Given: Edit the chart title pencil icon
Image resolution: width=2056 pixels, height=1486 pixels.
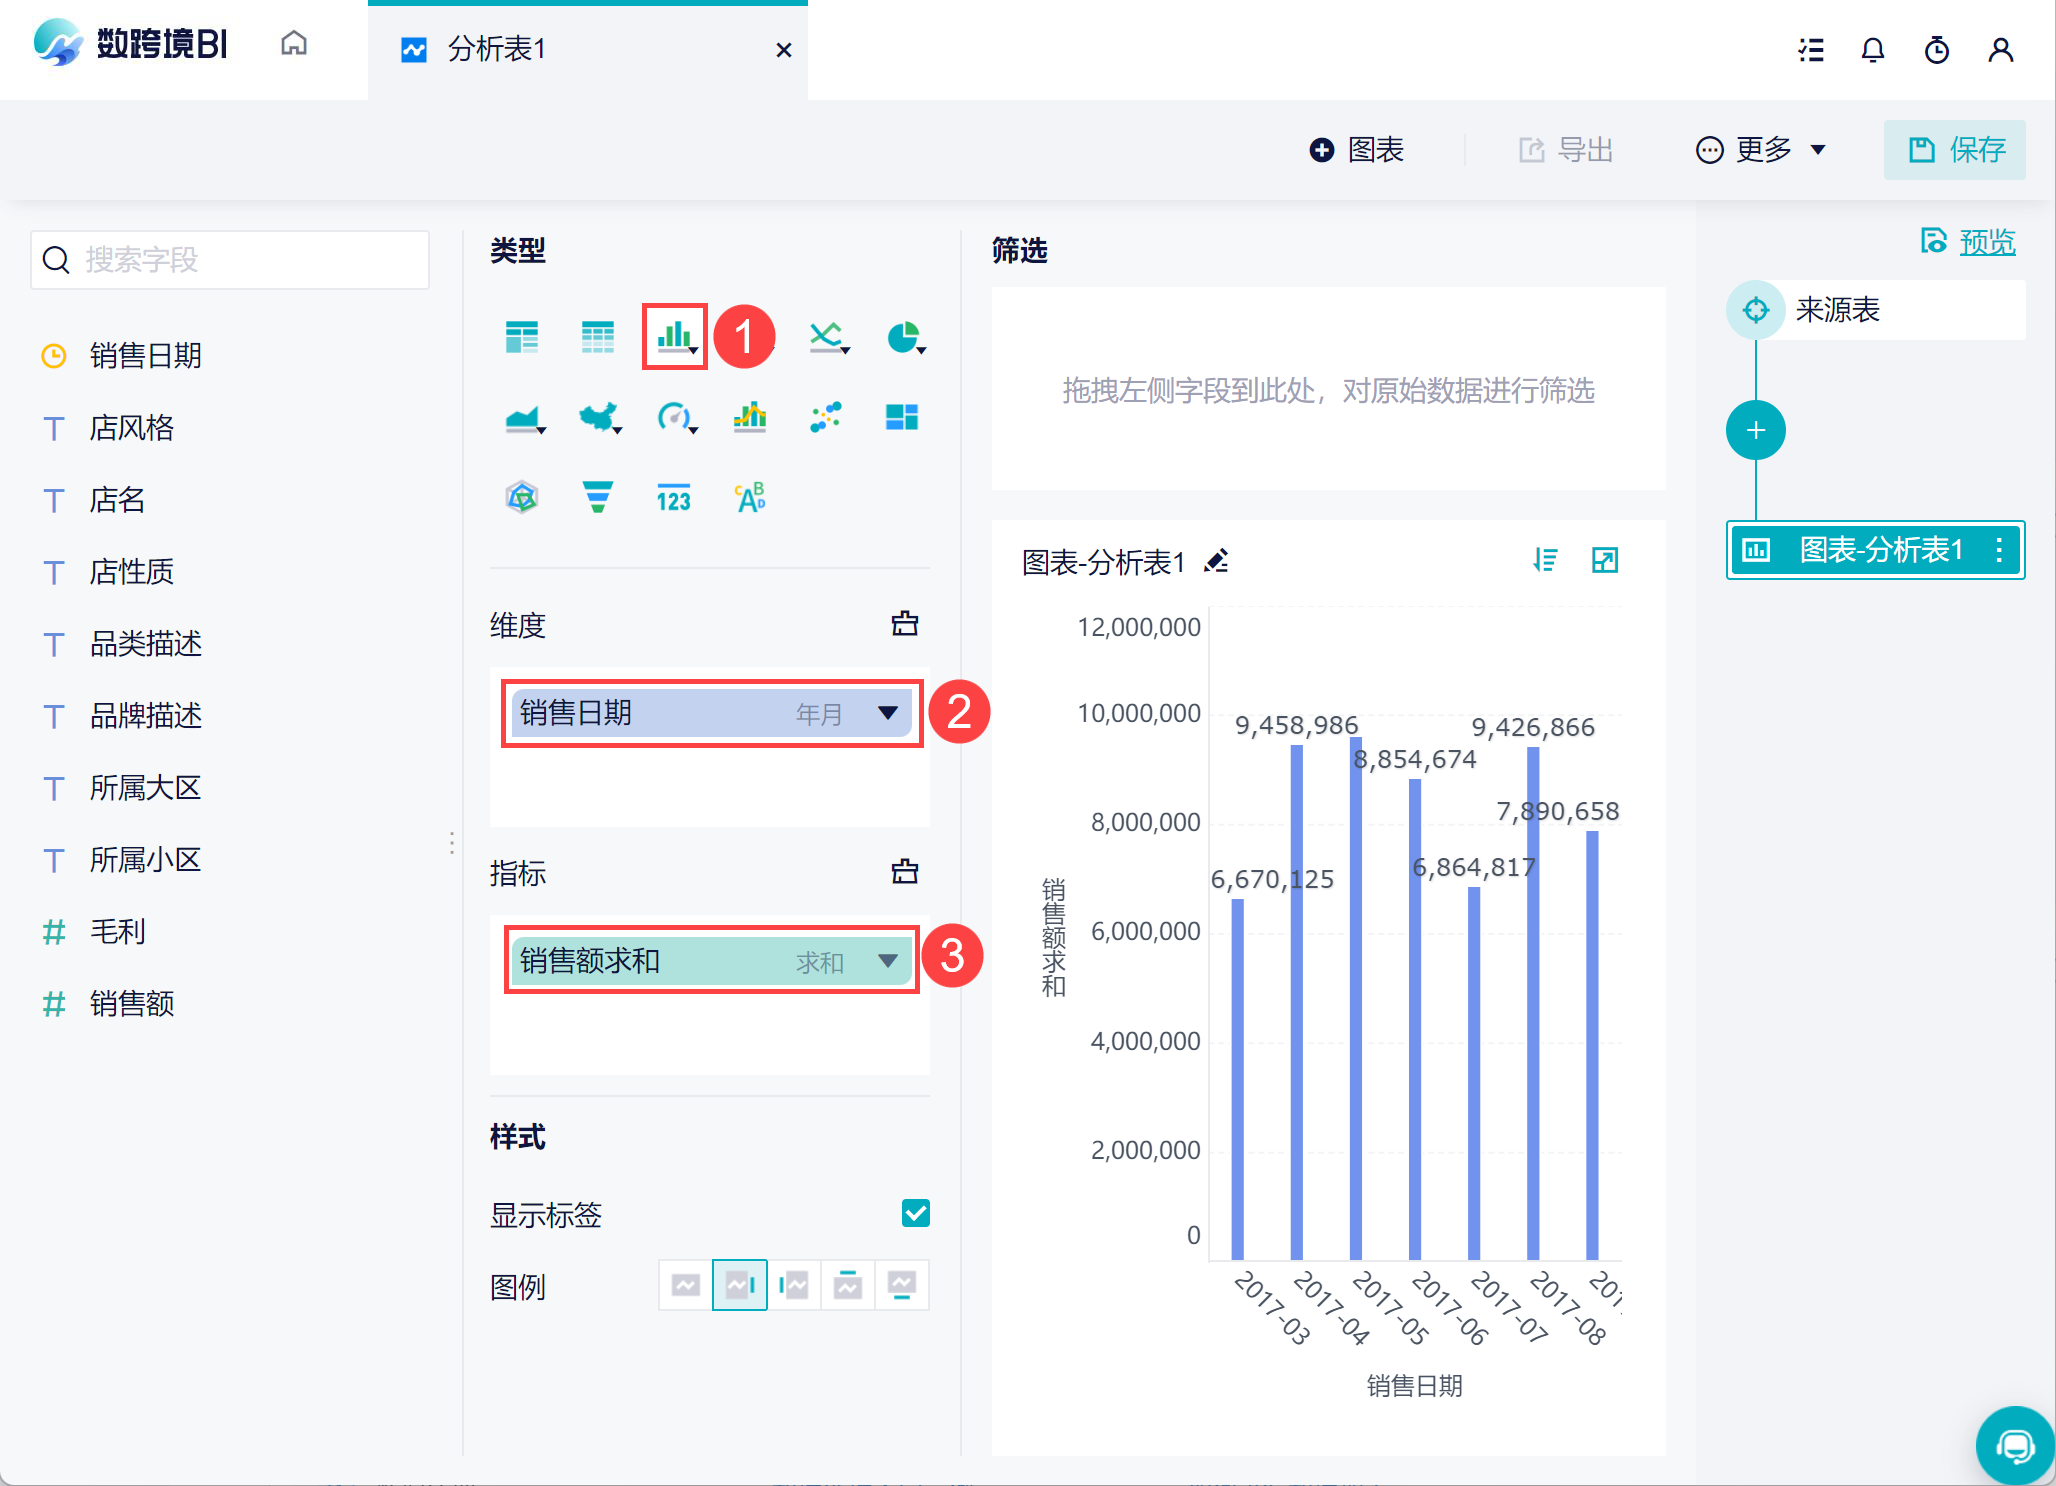Looking at the screenshot, I should point(1217,561).
